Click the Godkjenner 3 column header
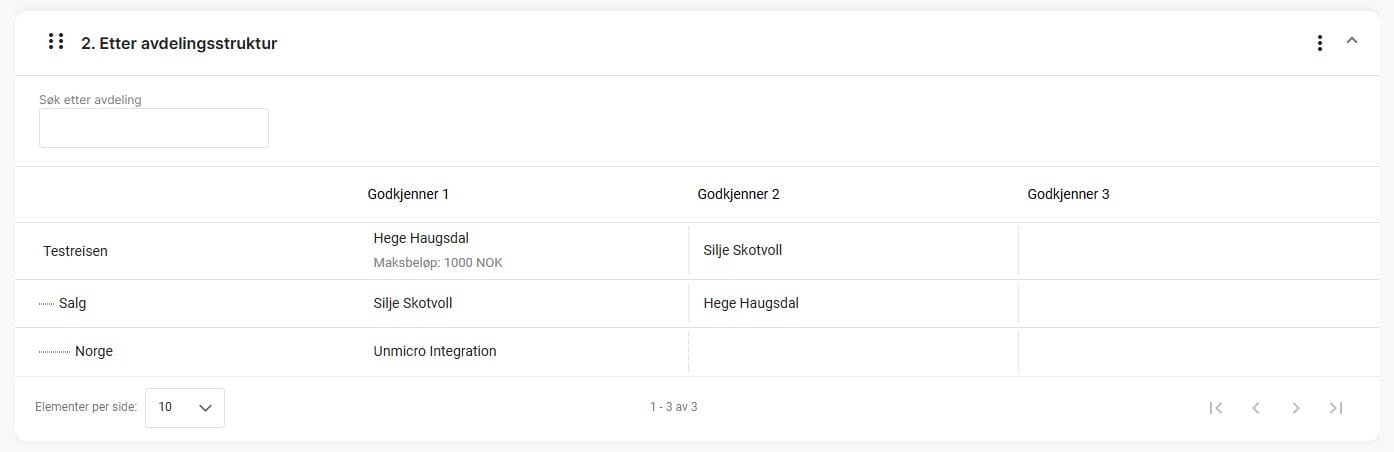The image size is (1394, 452). (1068, 194)
